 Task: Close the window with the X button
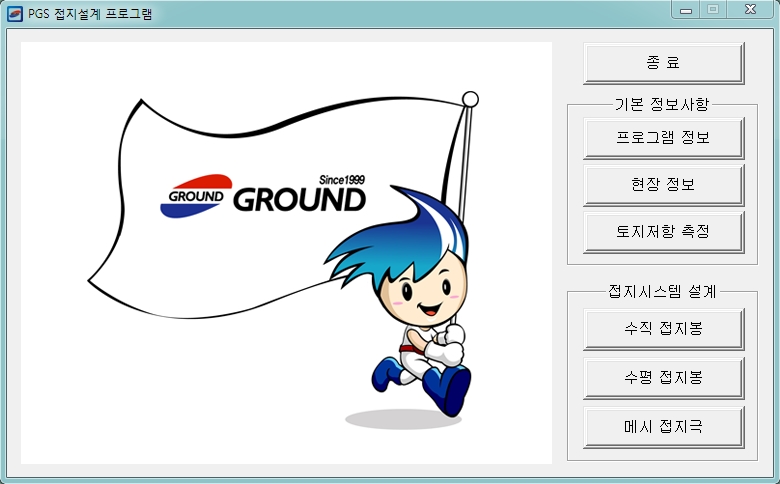tap(749, 10)
